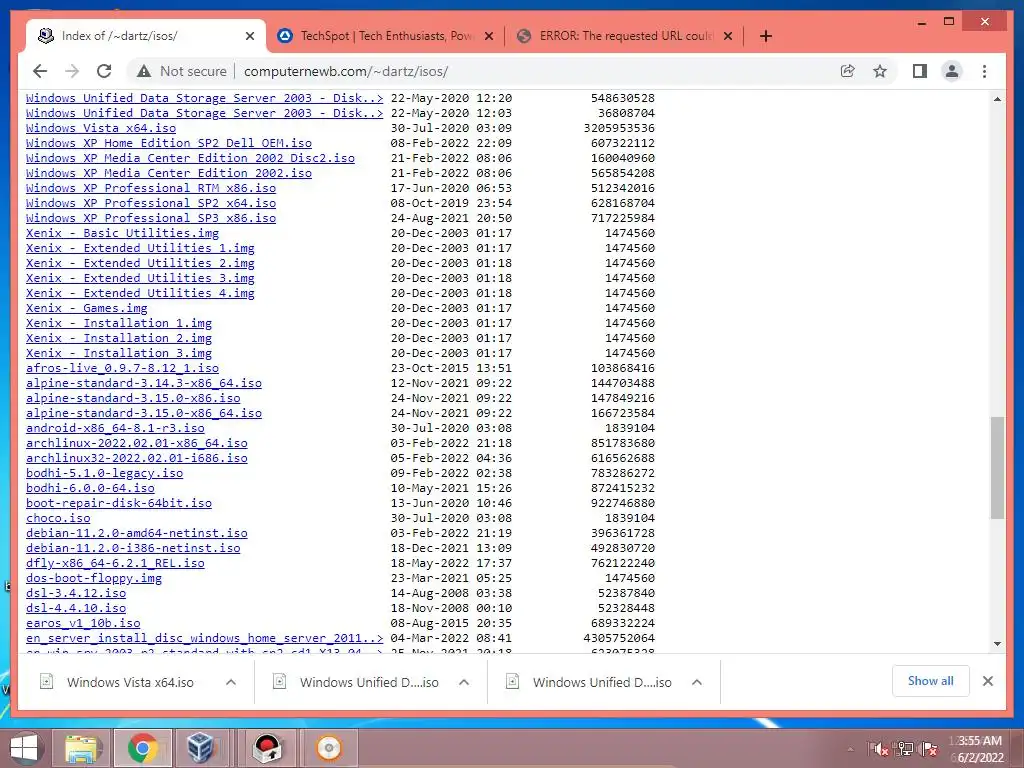Close the Index of /~dartz/isos/ tab
Image resolution: width=1024 pixels, height=768 pixels.
tap(249, 36)
